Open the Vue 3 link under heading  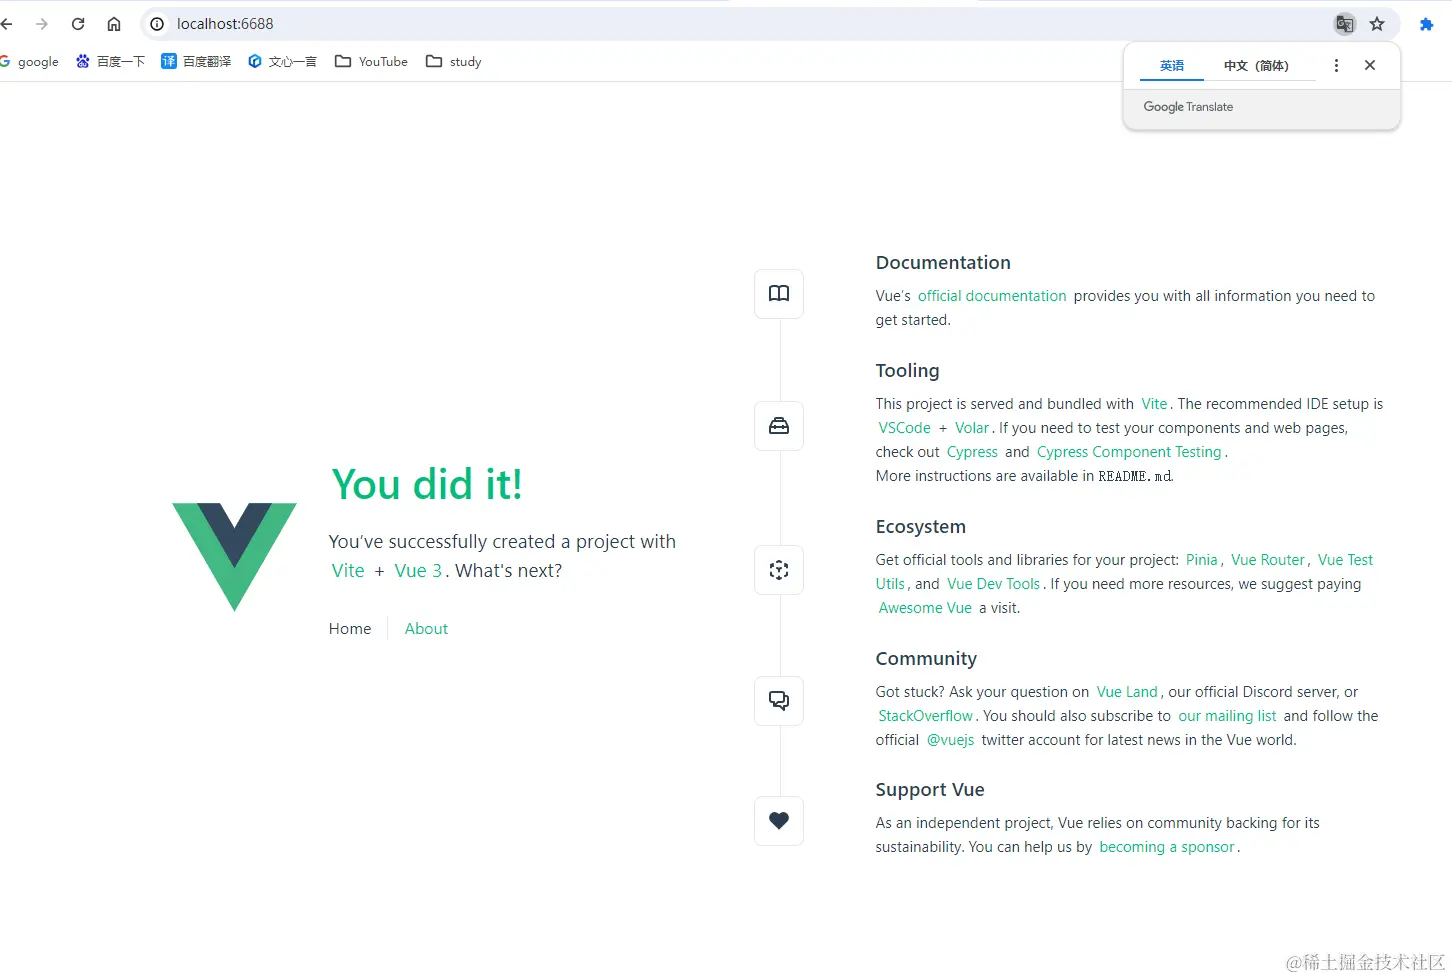(x=418, y=571)
